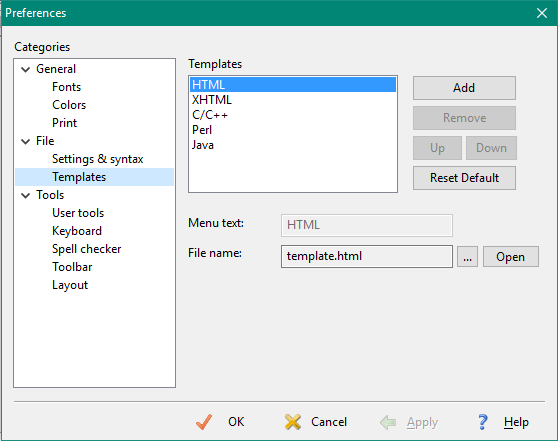The width and height of the screenshot is (558, 441).
Task: Click the green arrow Apply icon
Action: tap(388, 422)
